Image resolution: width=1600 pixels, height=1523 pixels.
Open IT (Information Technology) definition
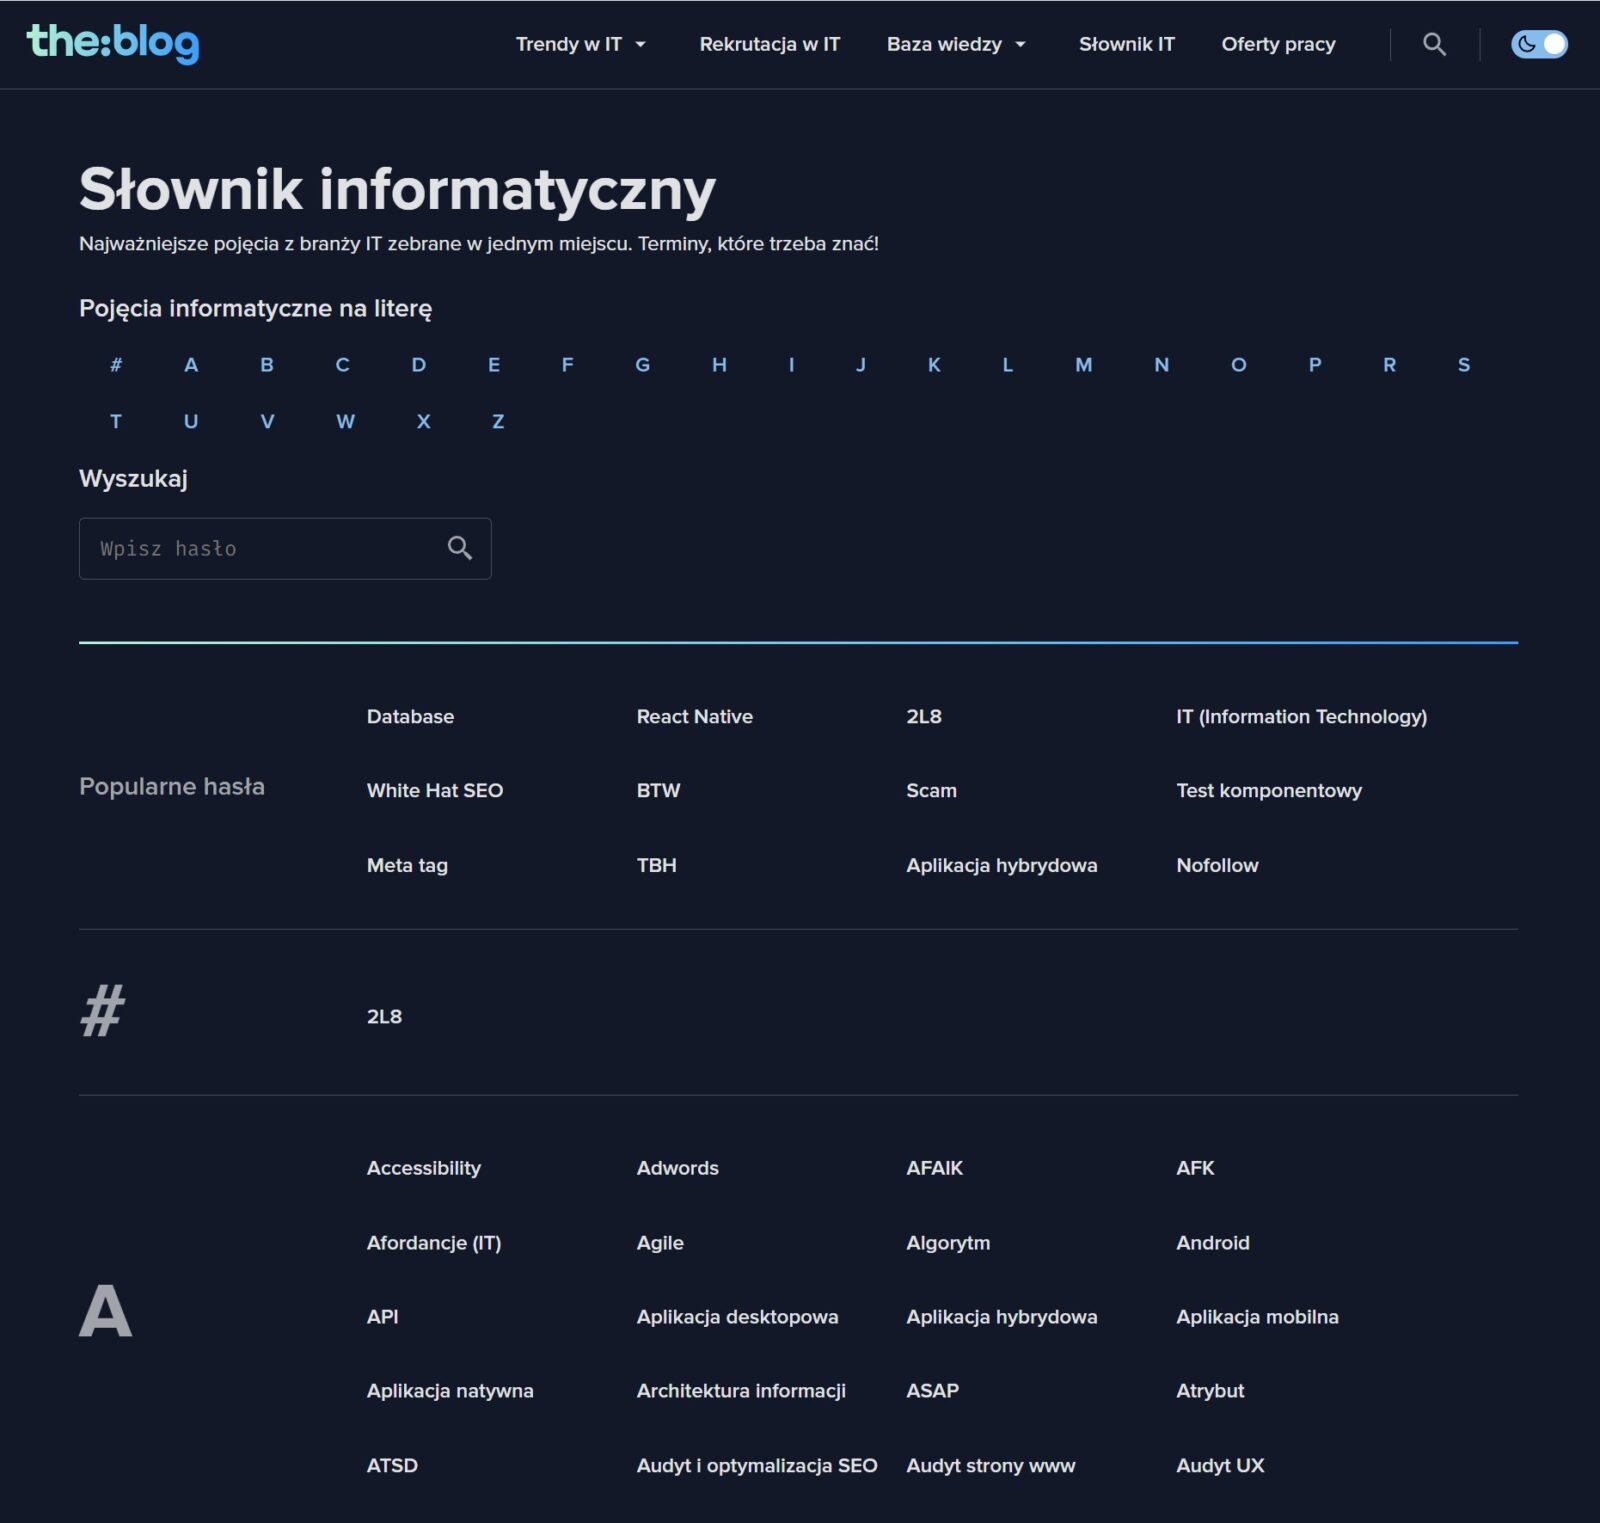[x=1300, y=716]
